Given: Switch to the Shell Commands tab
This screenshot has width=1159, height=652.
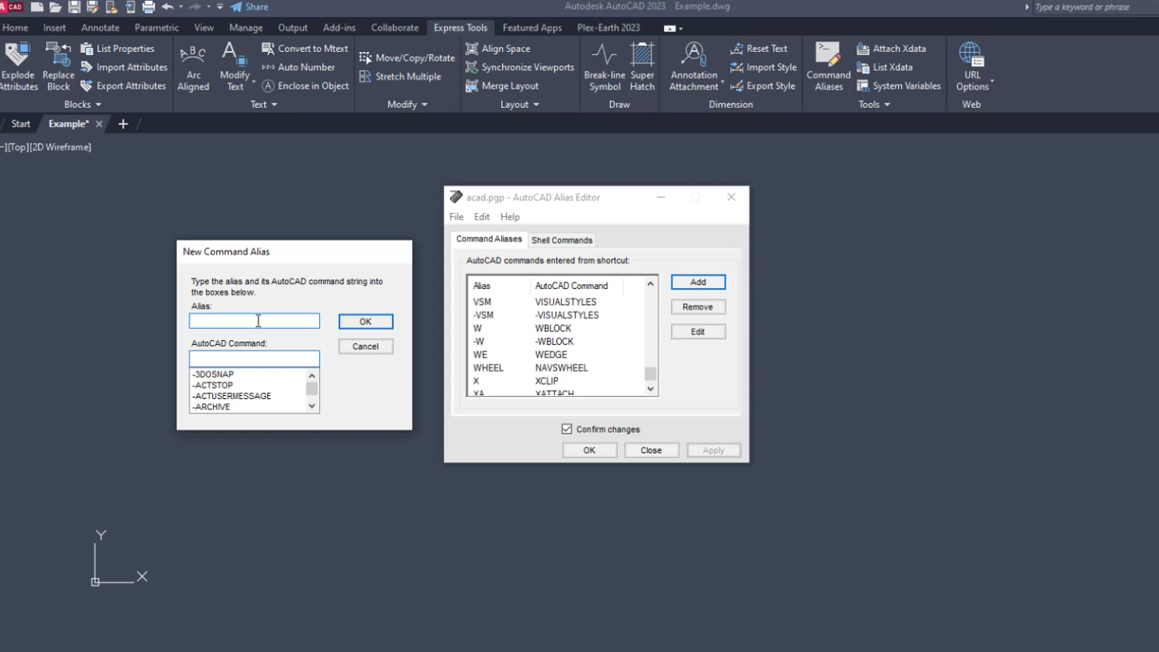Looking at the screenshot, I should coord(561,240).
